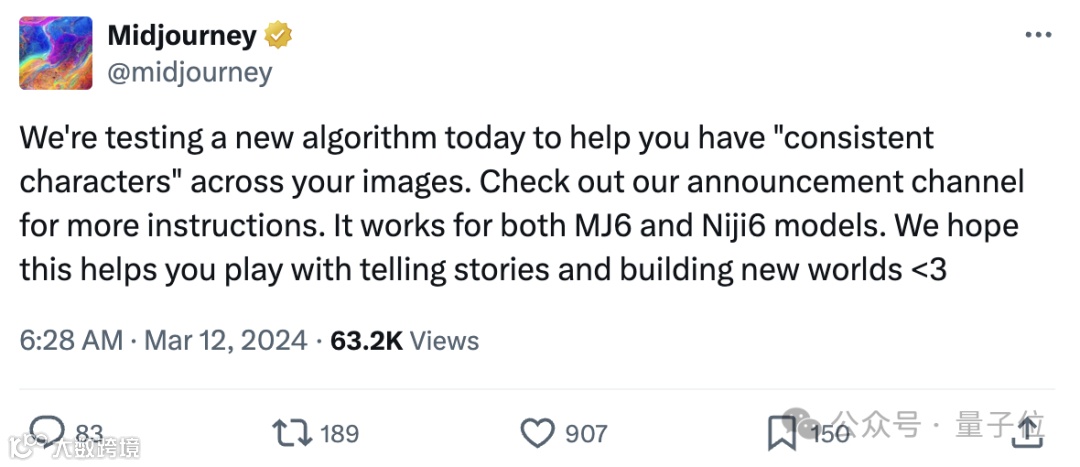Click the reply speech bubble icon
This screenshot has height=467, width=1080.
[46, 432]
